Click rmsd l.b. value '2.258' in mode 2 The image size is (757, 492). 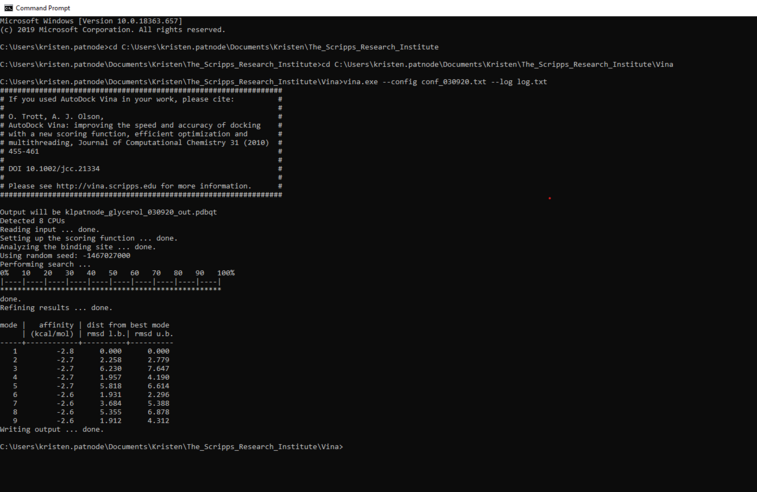tap(111, 360)
